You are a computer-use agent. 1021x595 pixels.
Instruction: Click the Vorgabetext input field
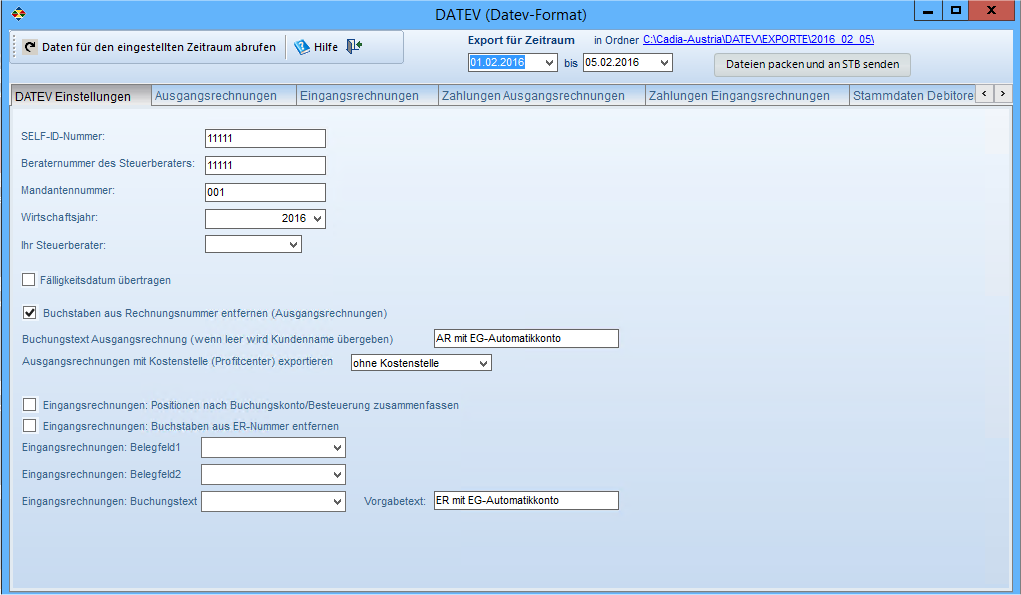pyautogui.click(x=526, y=501)
